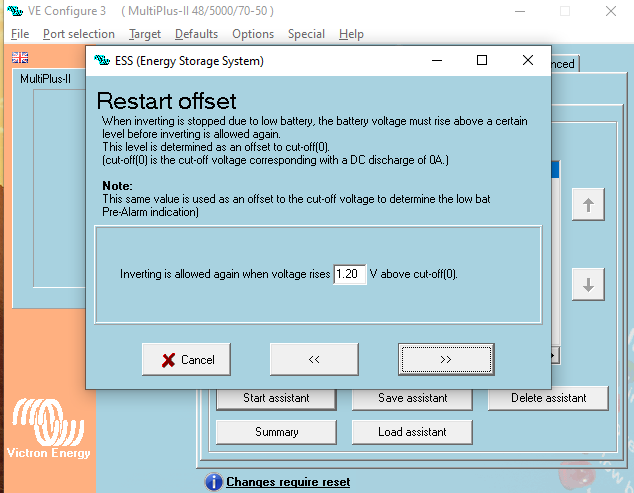This screenshot has width=634, height=493.
Task: Open the Port selection menu
Action: [x=79, y=33]
